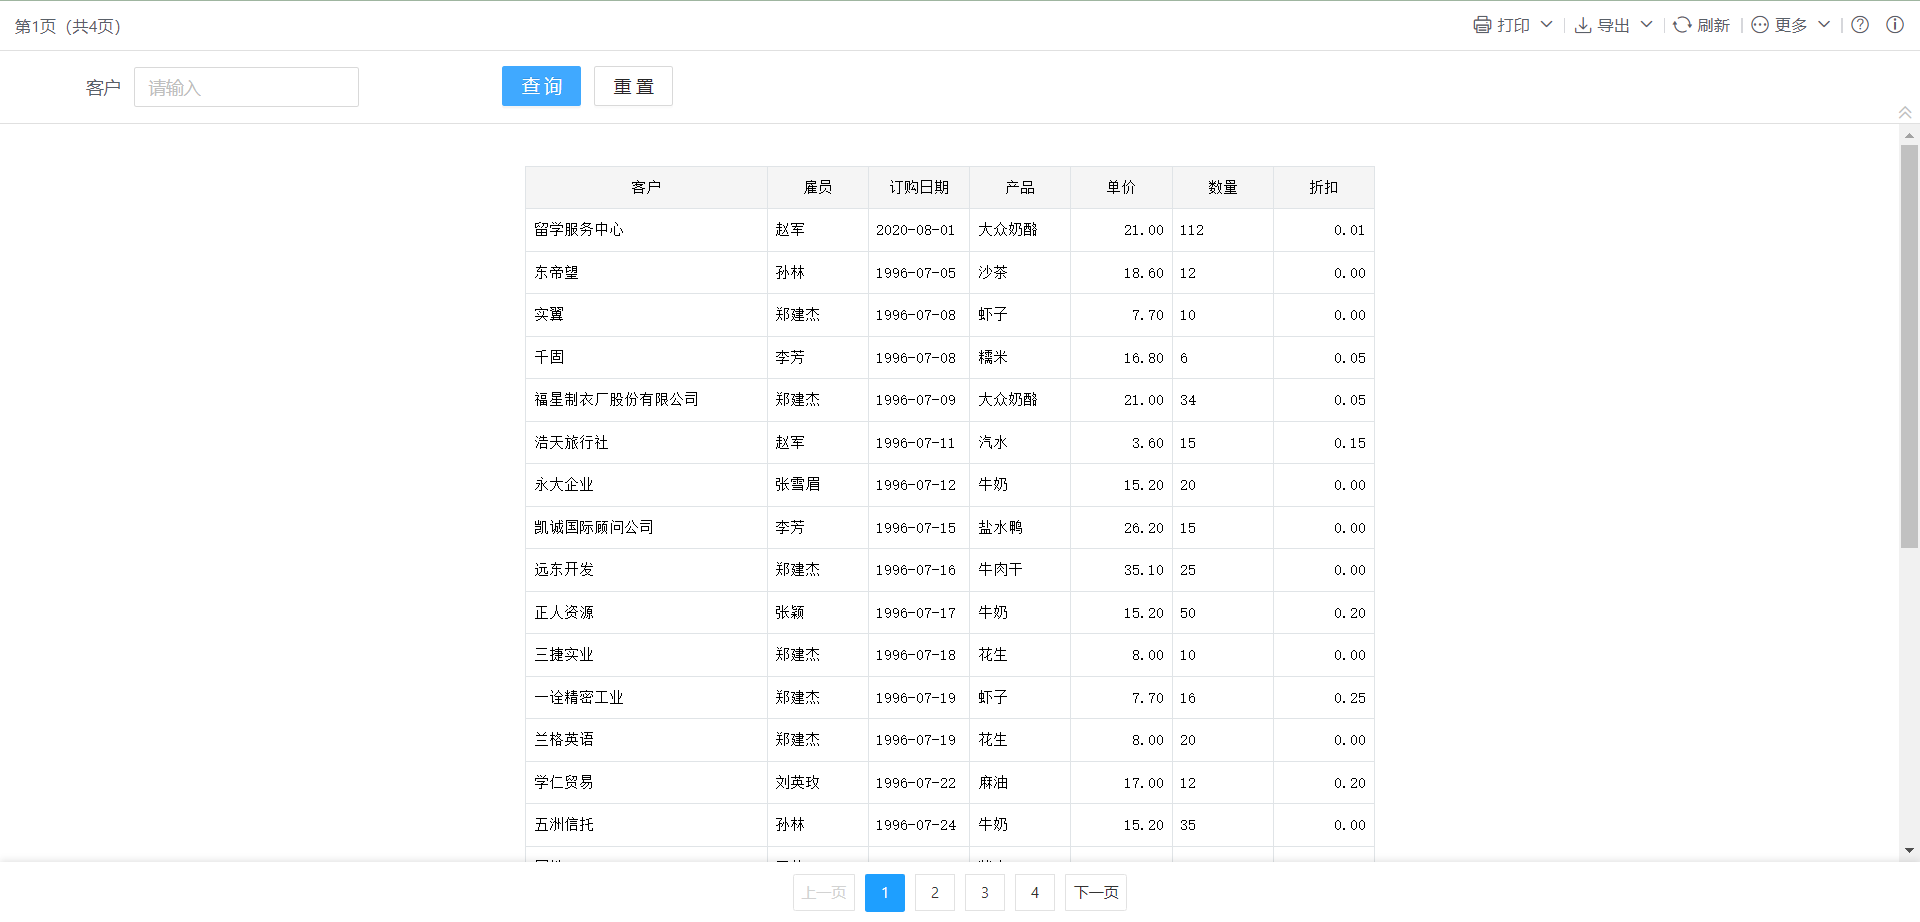Image resolution: width=1920 pixels, height=922 pixels.
Task: Go to page 4 in pagination
Action: [x=1035, y=893]
